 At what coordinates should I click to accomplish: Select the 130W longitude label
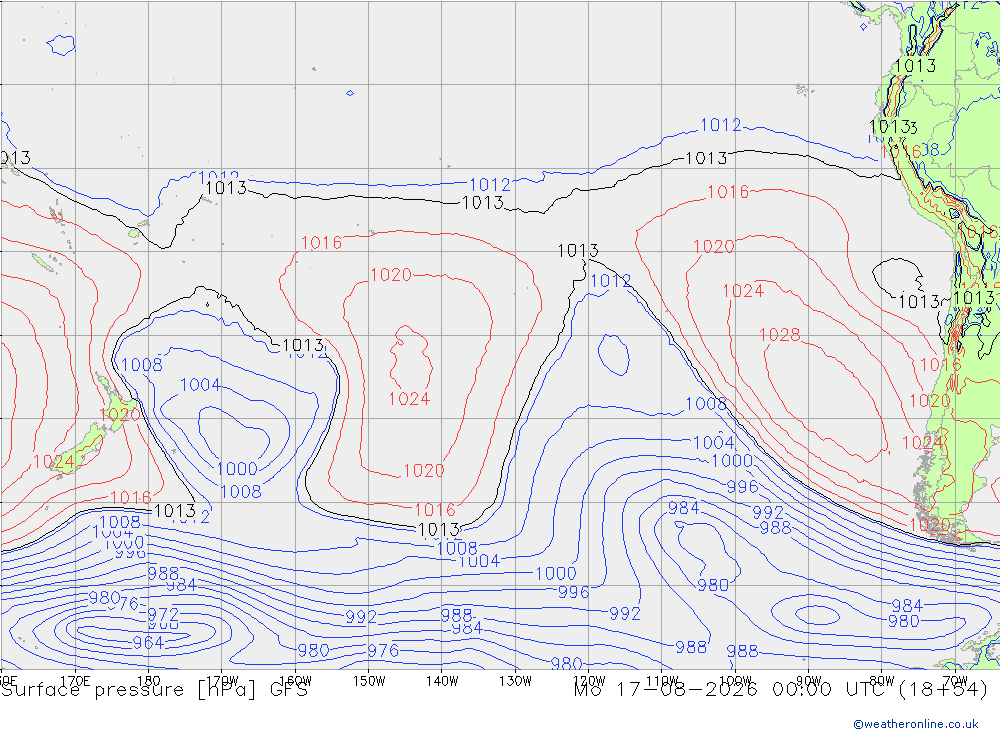click(515, 681)
